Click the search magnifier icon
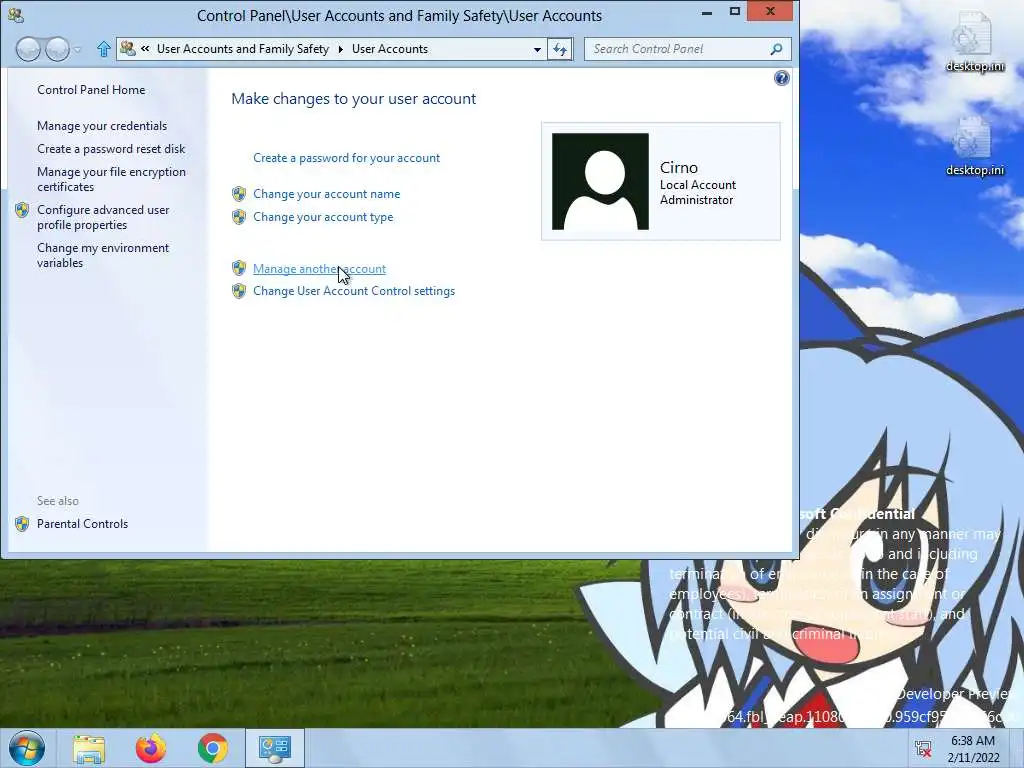Viewport: 1024px width, 768px height. point(776,49)
